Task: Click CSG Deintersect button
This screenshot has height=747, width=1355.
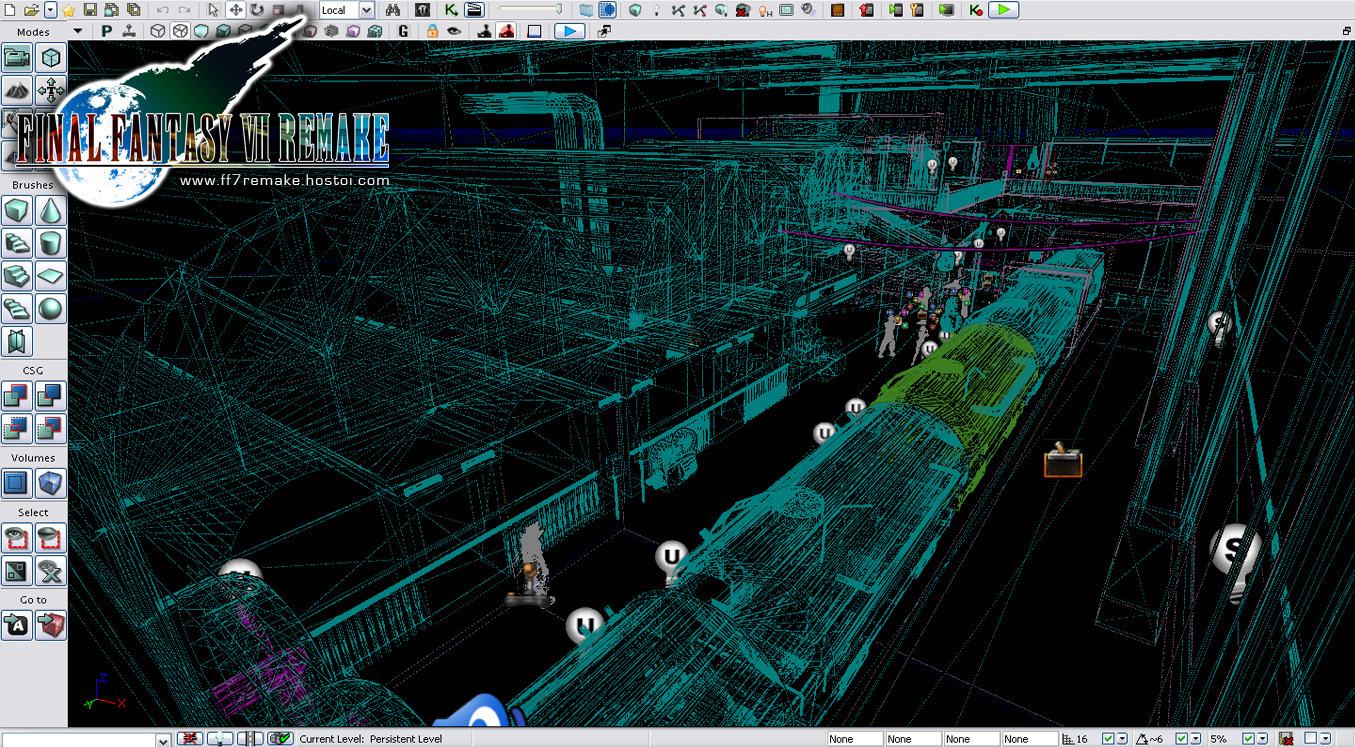Action: coord(51,428)
